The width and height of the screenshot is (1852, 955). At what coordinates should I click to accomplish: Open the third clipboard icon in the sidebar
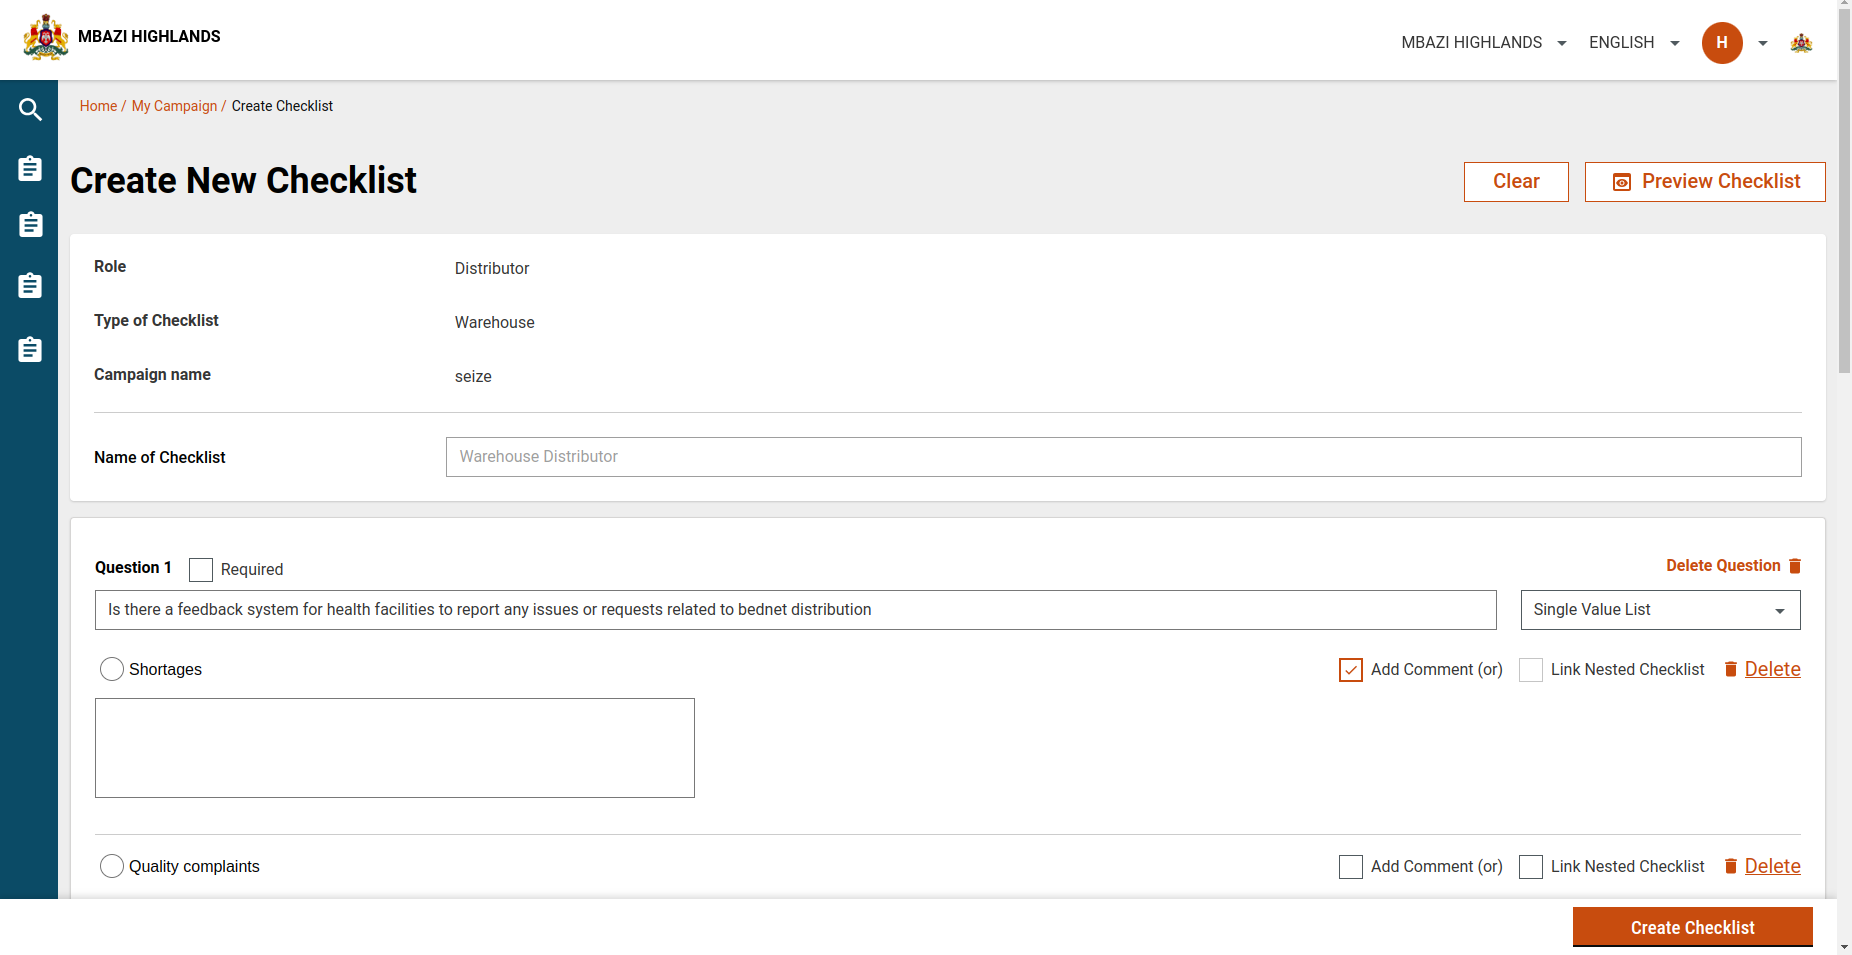tap(30, 286)
